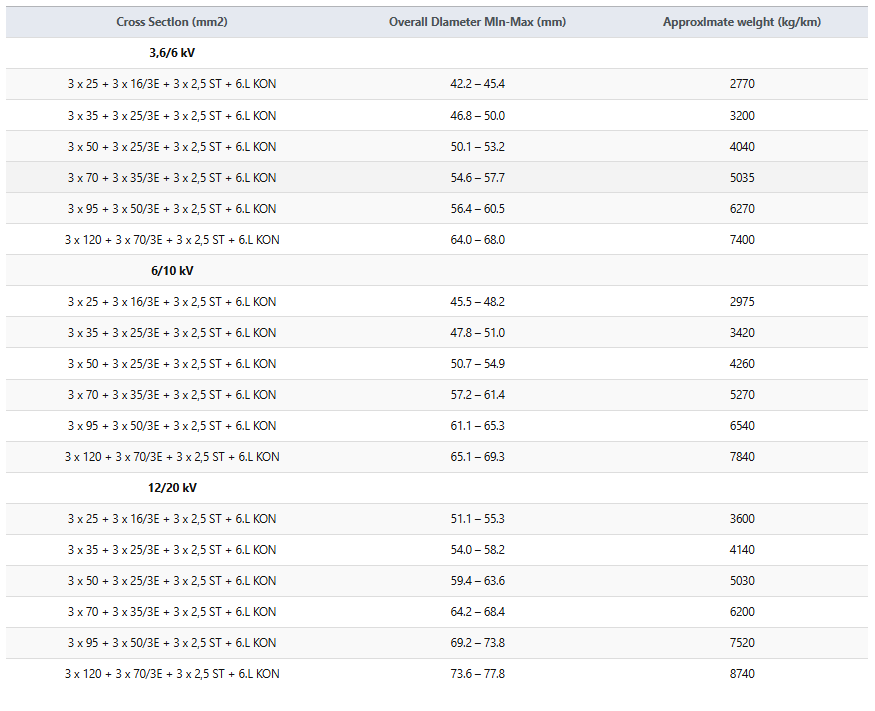Select the weight cell 7840
This screenshot has height=711, width=875.
(x=742, y=457)
